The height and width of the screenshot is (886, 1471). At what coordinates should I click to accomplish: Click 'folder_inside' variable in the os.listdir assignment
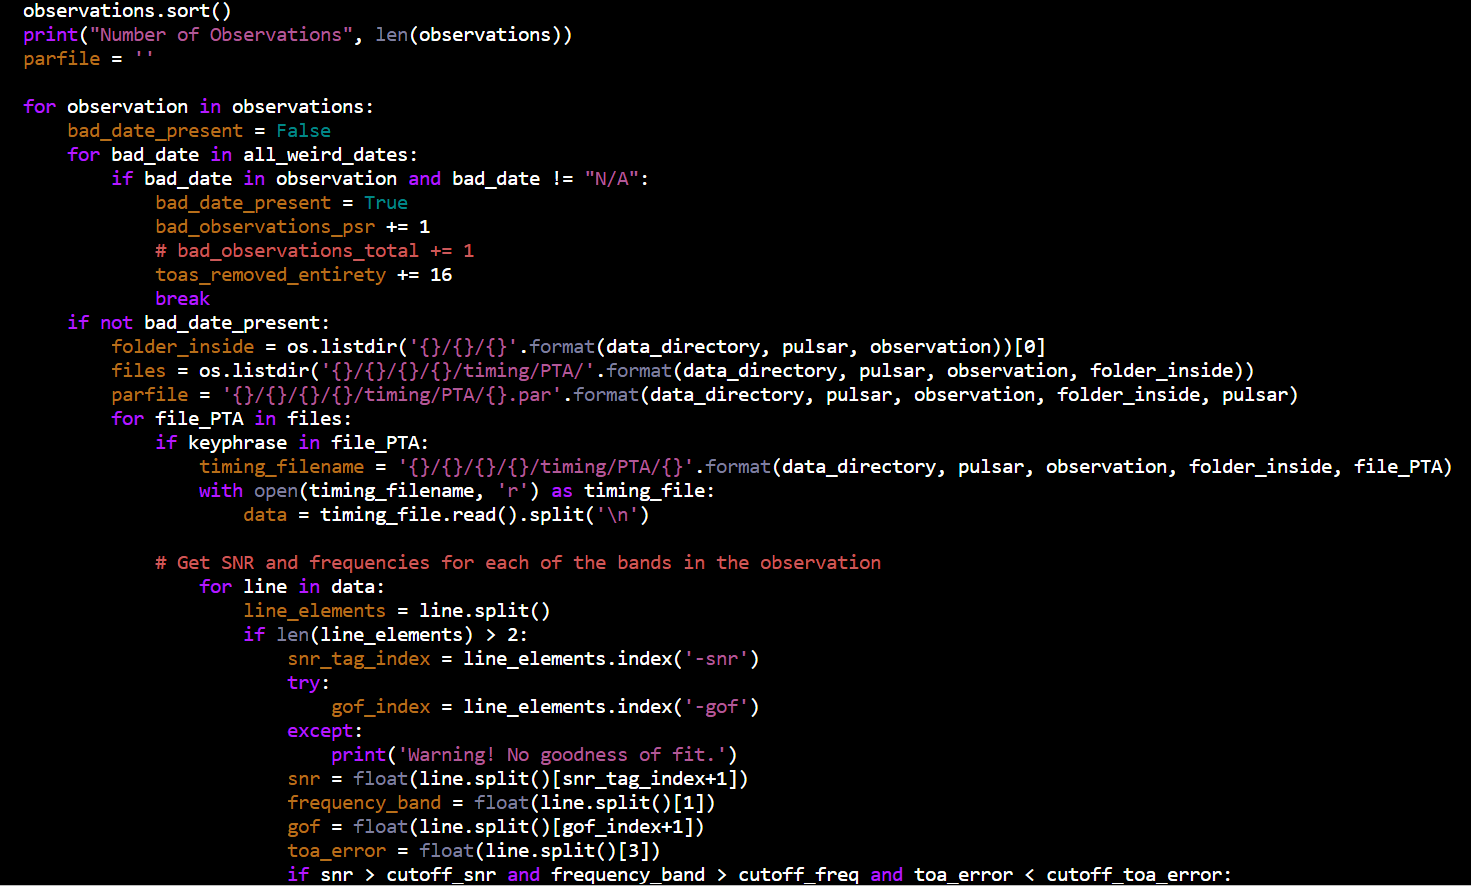(x=183, y=347)
